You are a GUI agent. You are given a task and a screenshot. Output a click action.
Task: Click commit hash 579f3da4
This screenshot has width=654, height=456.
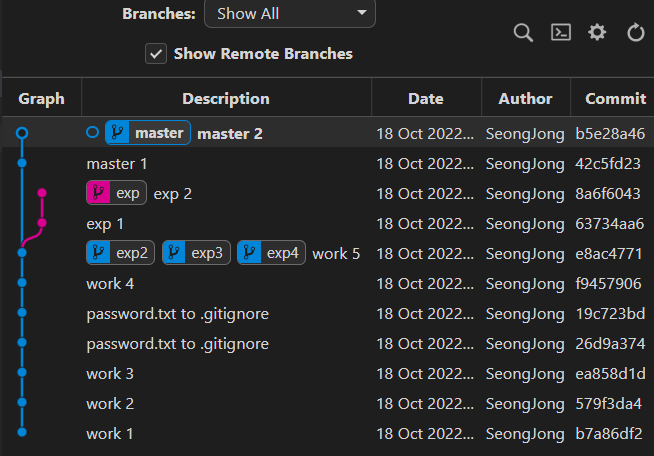tap(608, 404)
